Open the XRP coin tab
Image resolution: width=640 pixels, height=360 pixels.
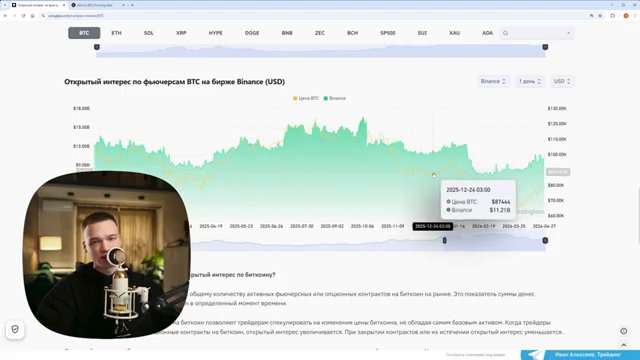click(x=181, y=33)
